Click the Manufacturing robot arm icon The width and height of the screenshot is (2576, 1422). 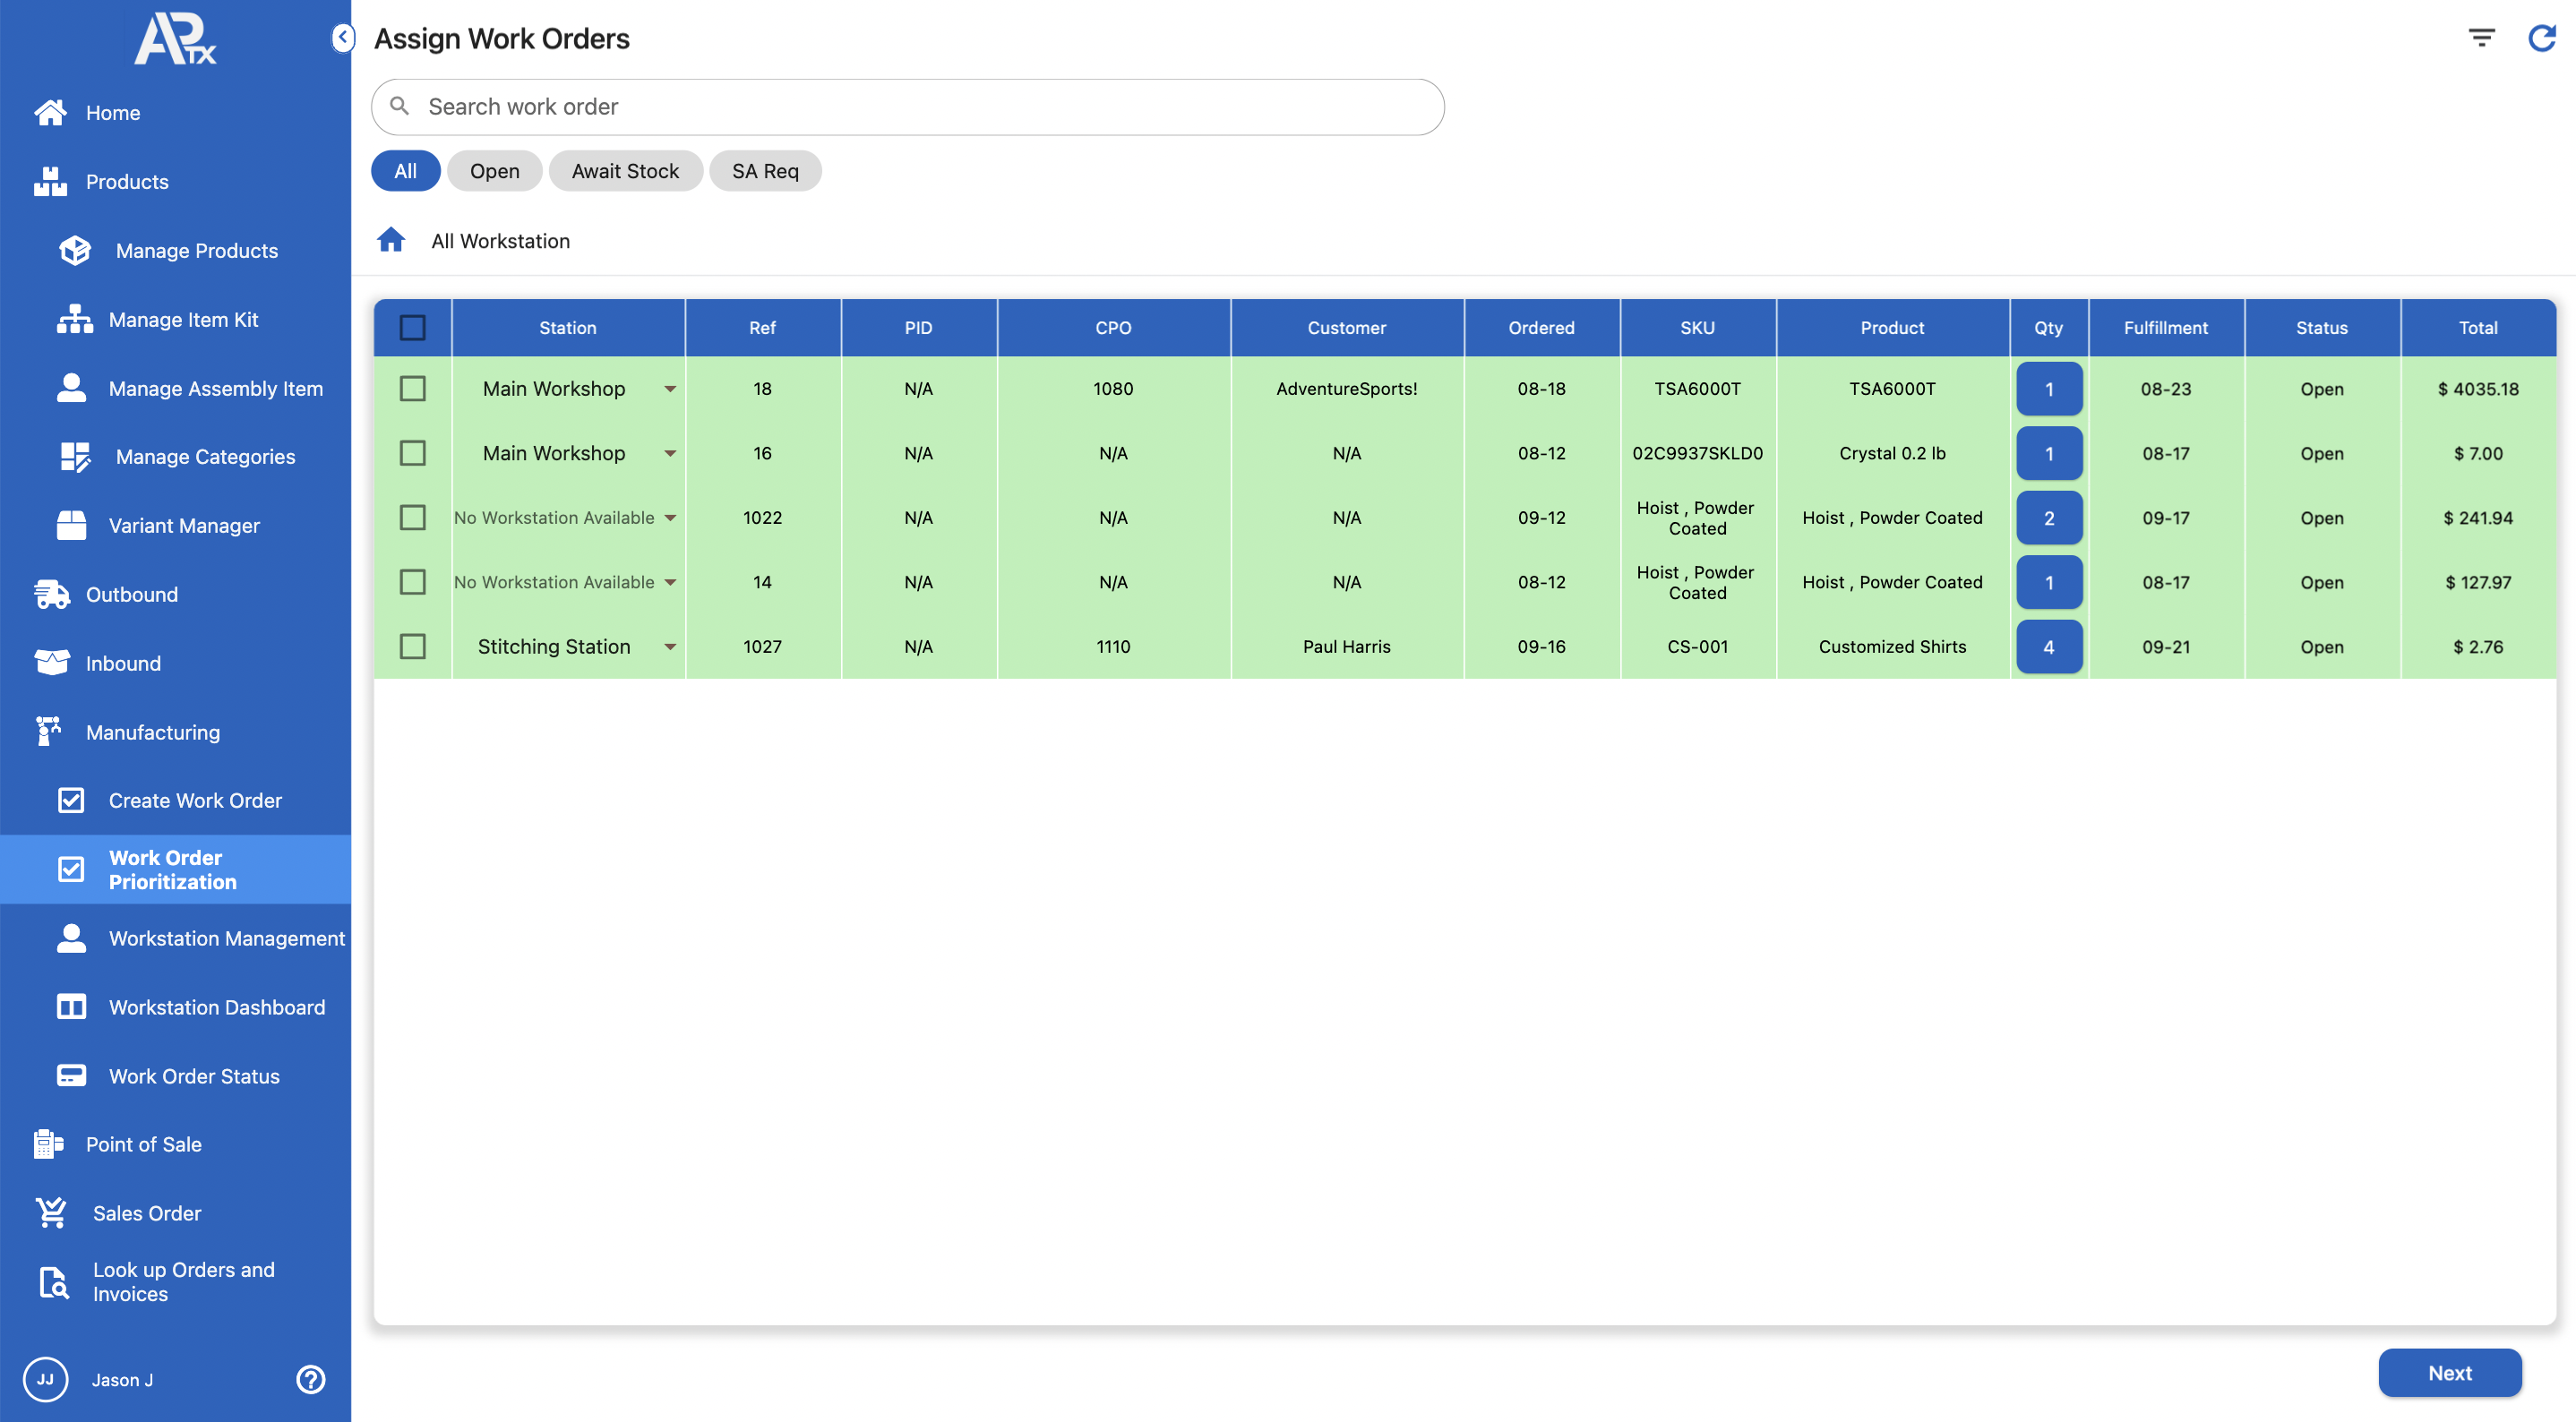click(49, 731)
